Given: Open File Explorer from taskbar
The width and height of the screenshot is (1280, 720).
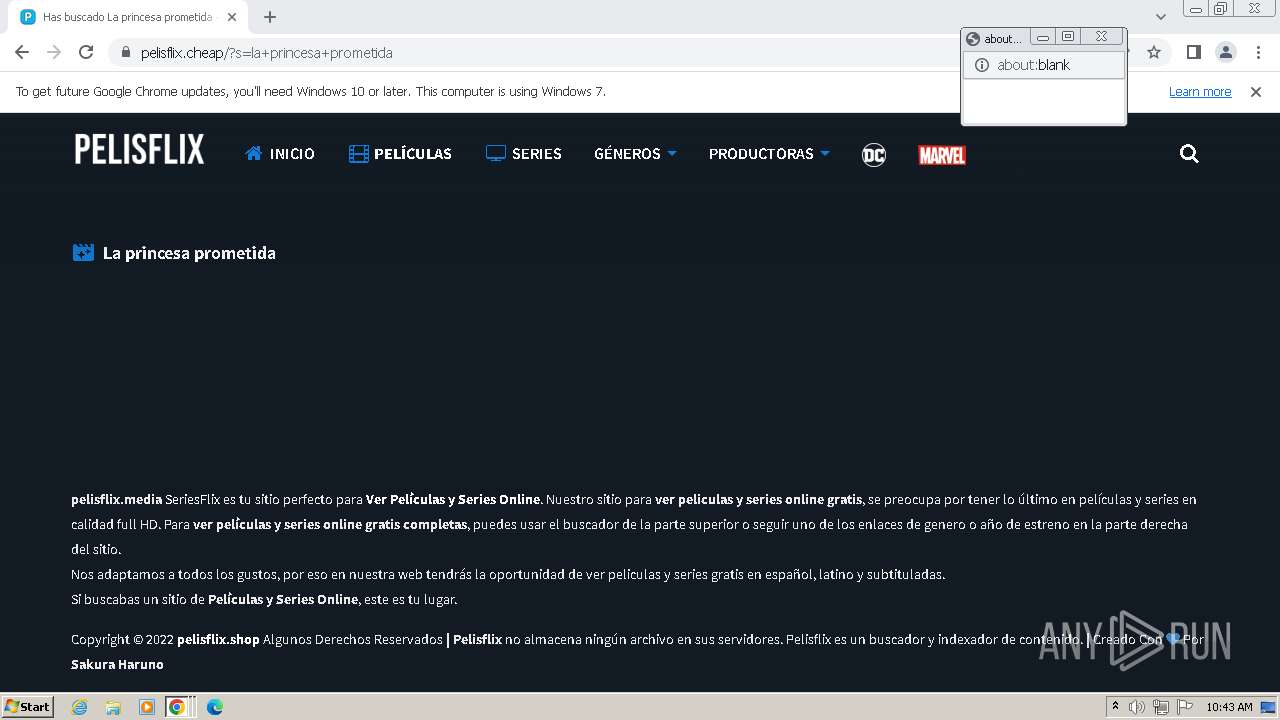Looking at the screenshot, I should point(113,707).
